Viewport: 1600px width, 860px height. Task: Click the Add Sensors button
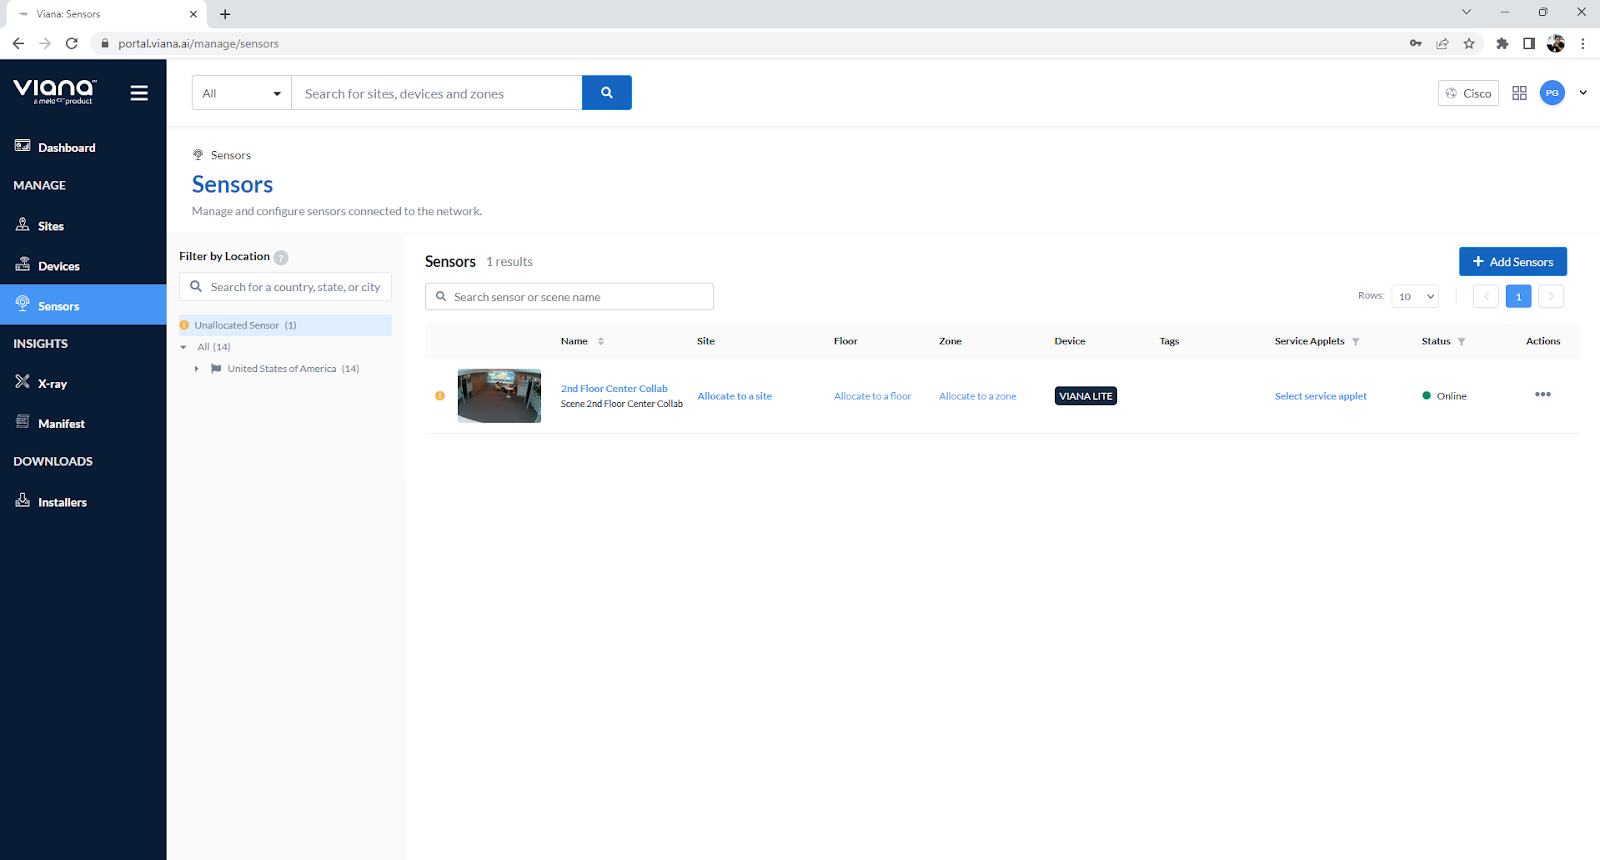click(x=1512, y=262)
